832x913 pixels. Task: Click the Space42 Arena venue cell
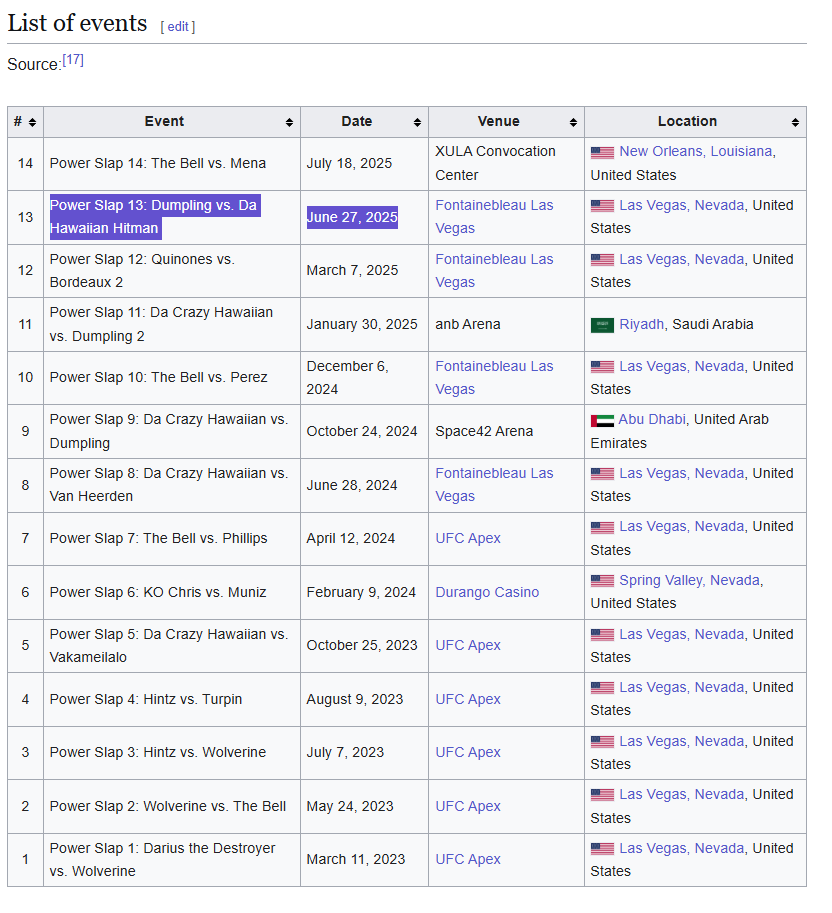(x=506, y=431)
